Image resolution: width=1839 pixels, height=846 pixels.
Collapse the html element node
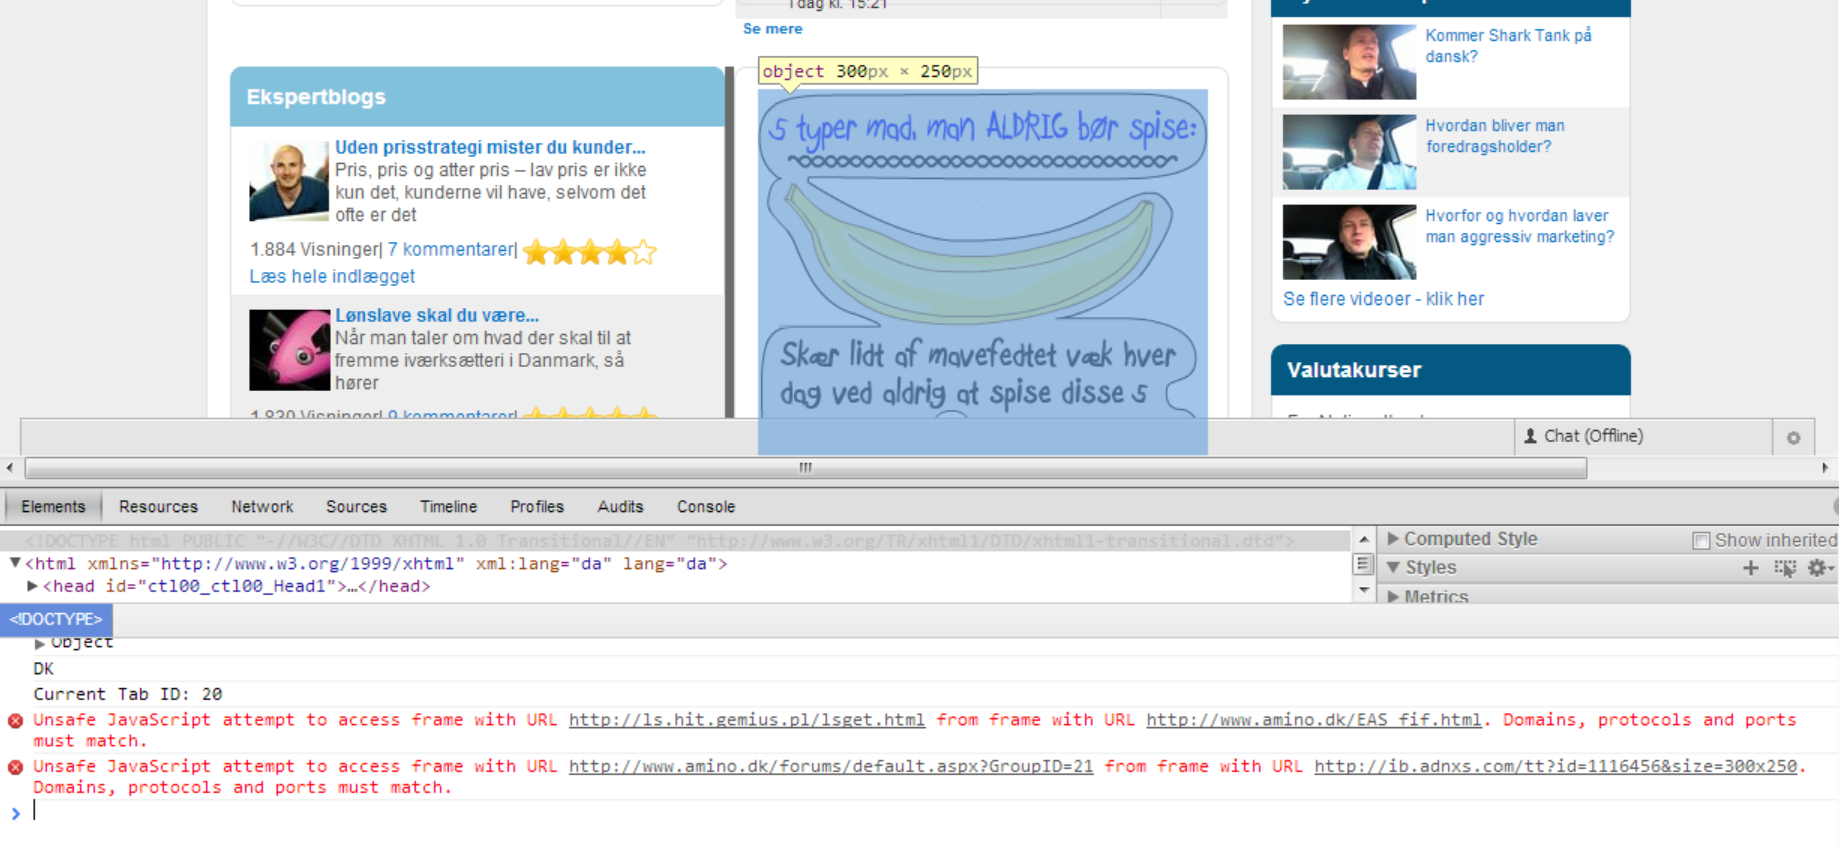click(x=15, y=564)
